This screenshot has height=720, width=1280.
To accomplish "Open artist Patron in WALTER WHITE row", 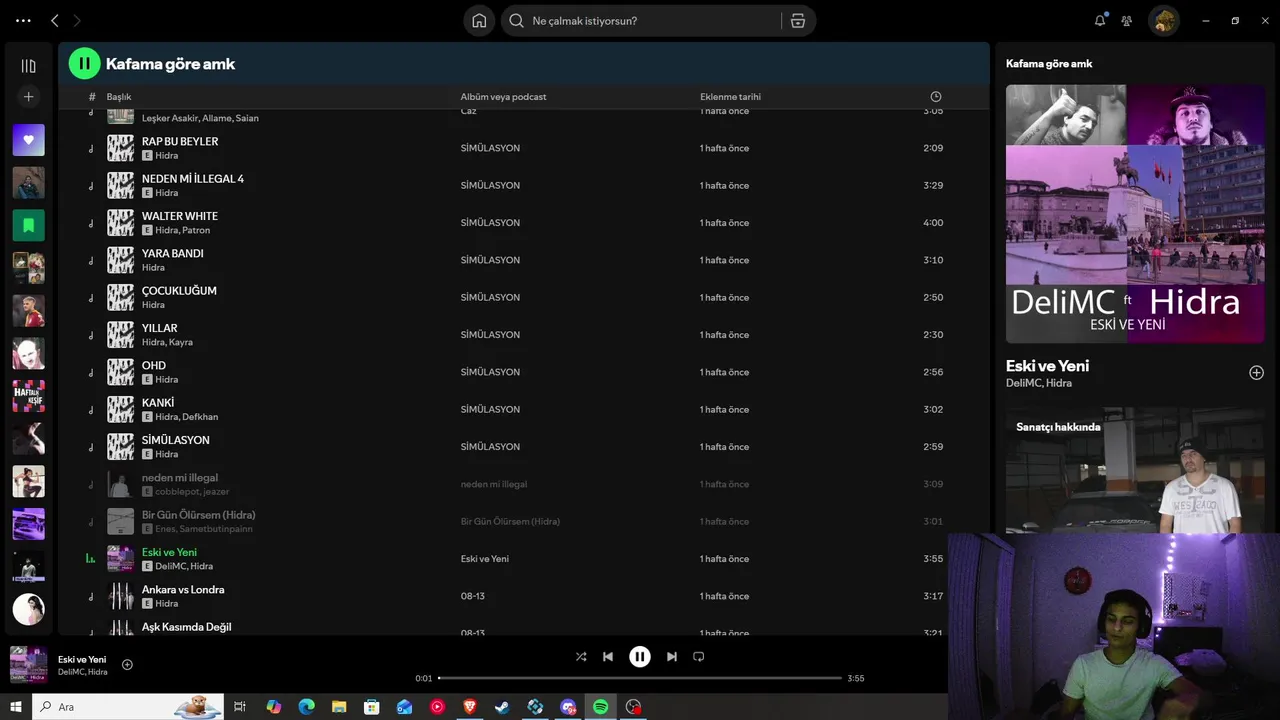I will click(x=196, y=230).
